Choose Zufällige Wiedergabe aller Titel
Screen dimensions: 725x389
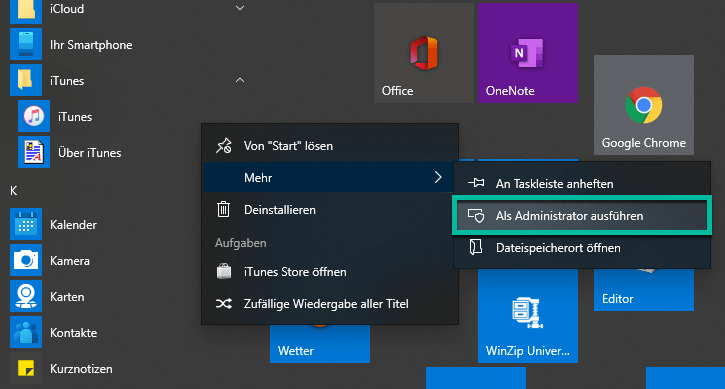tap(330, 304)
